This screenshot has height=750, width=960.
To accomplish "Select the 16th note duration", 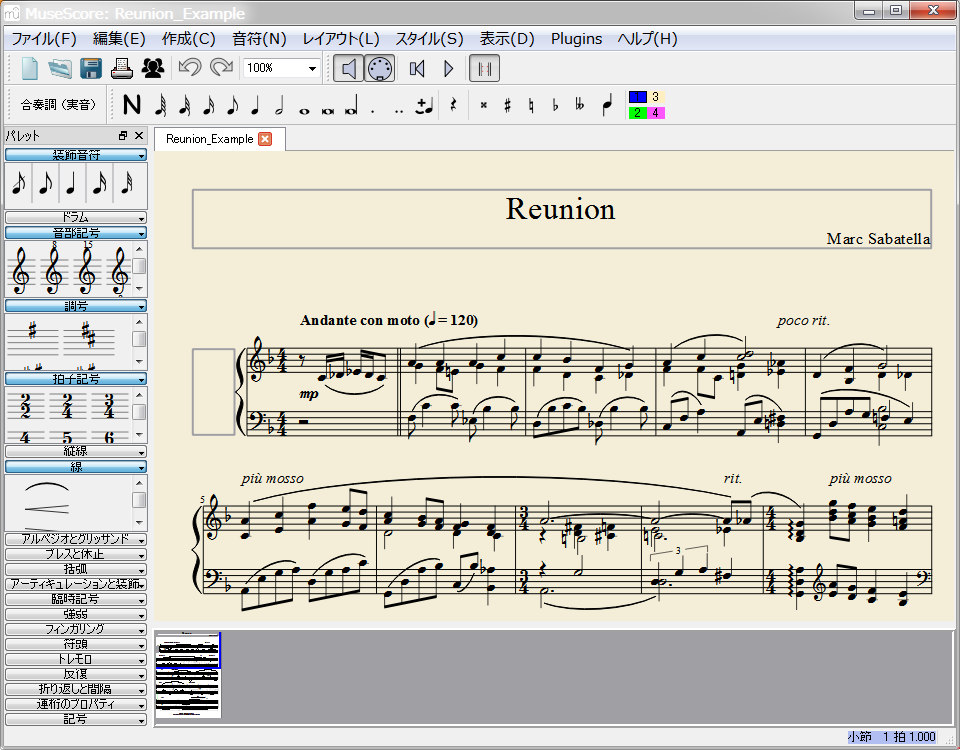I will pyautogui.click(x=208, y=105).
